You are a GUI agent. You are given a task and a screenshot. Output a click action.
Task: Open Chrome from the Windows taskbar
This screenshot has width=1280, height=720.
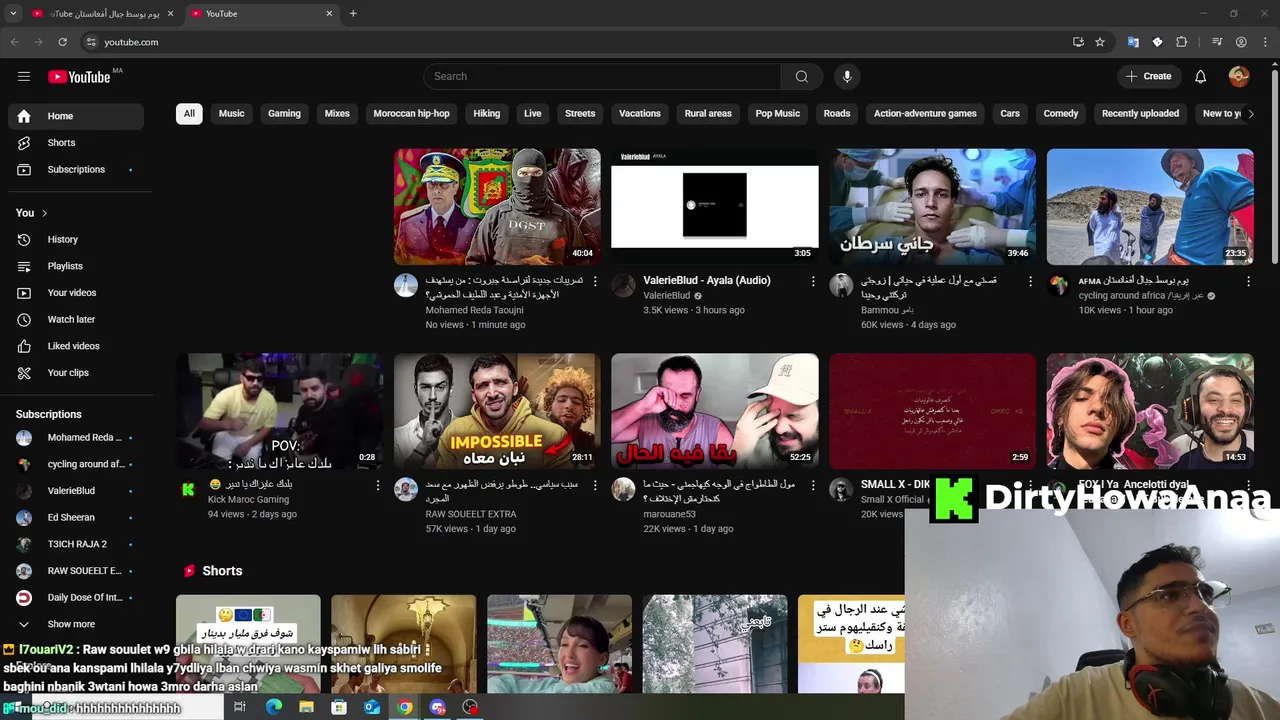pos(404,707)
